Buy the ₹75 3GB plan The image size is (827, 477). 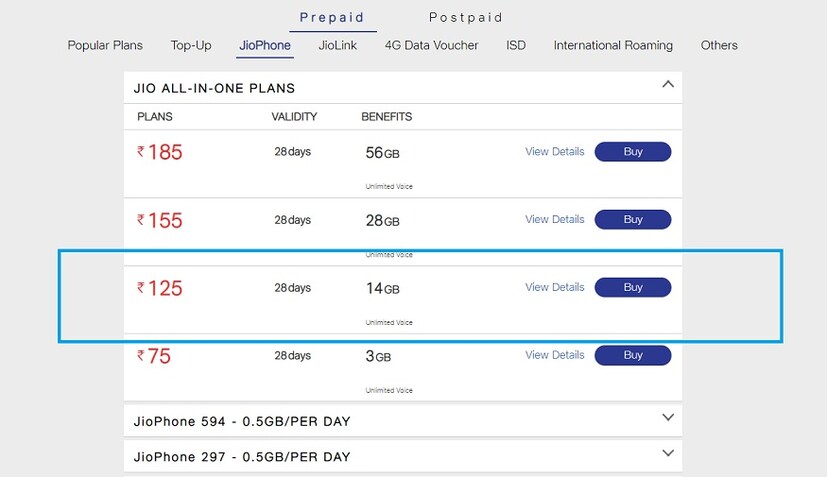coord(633,355)
